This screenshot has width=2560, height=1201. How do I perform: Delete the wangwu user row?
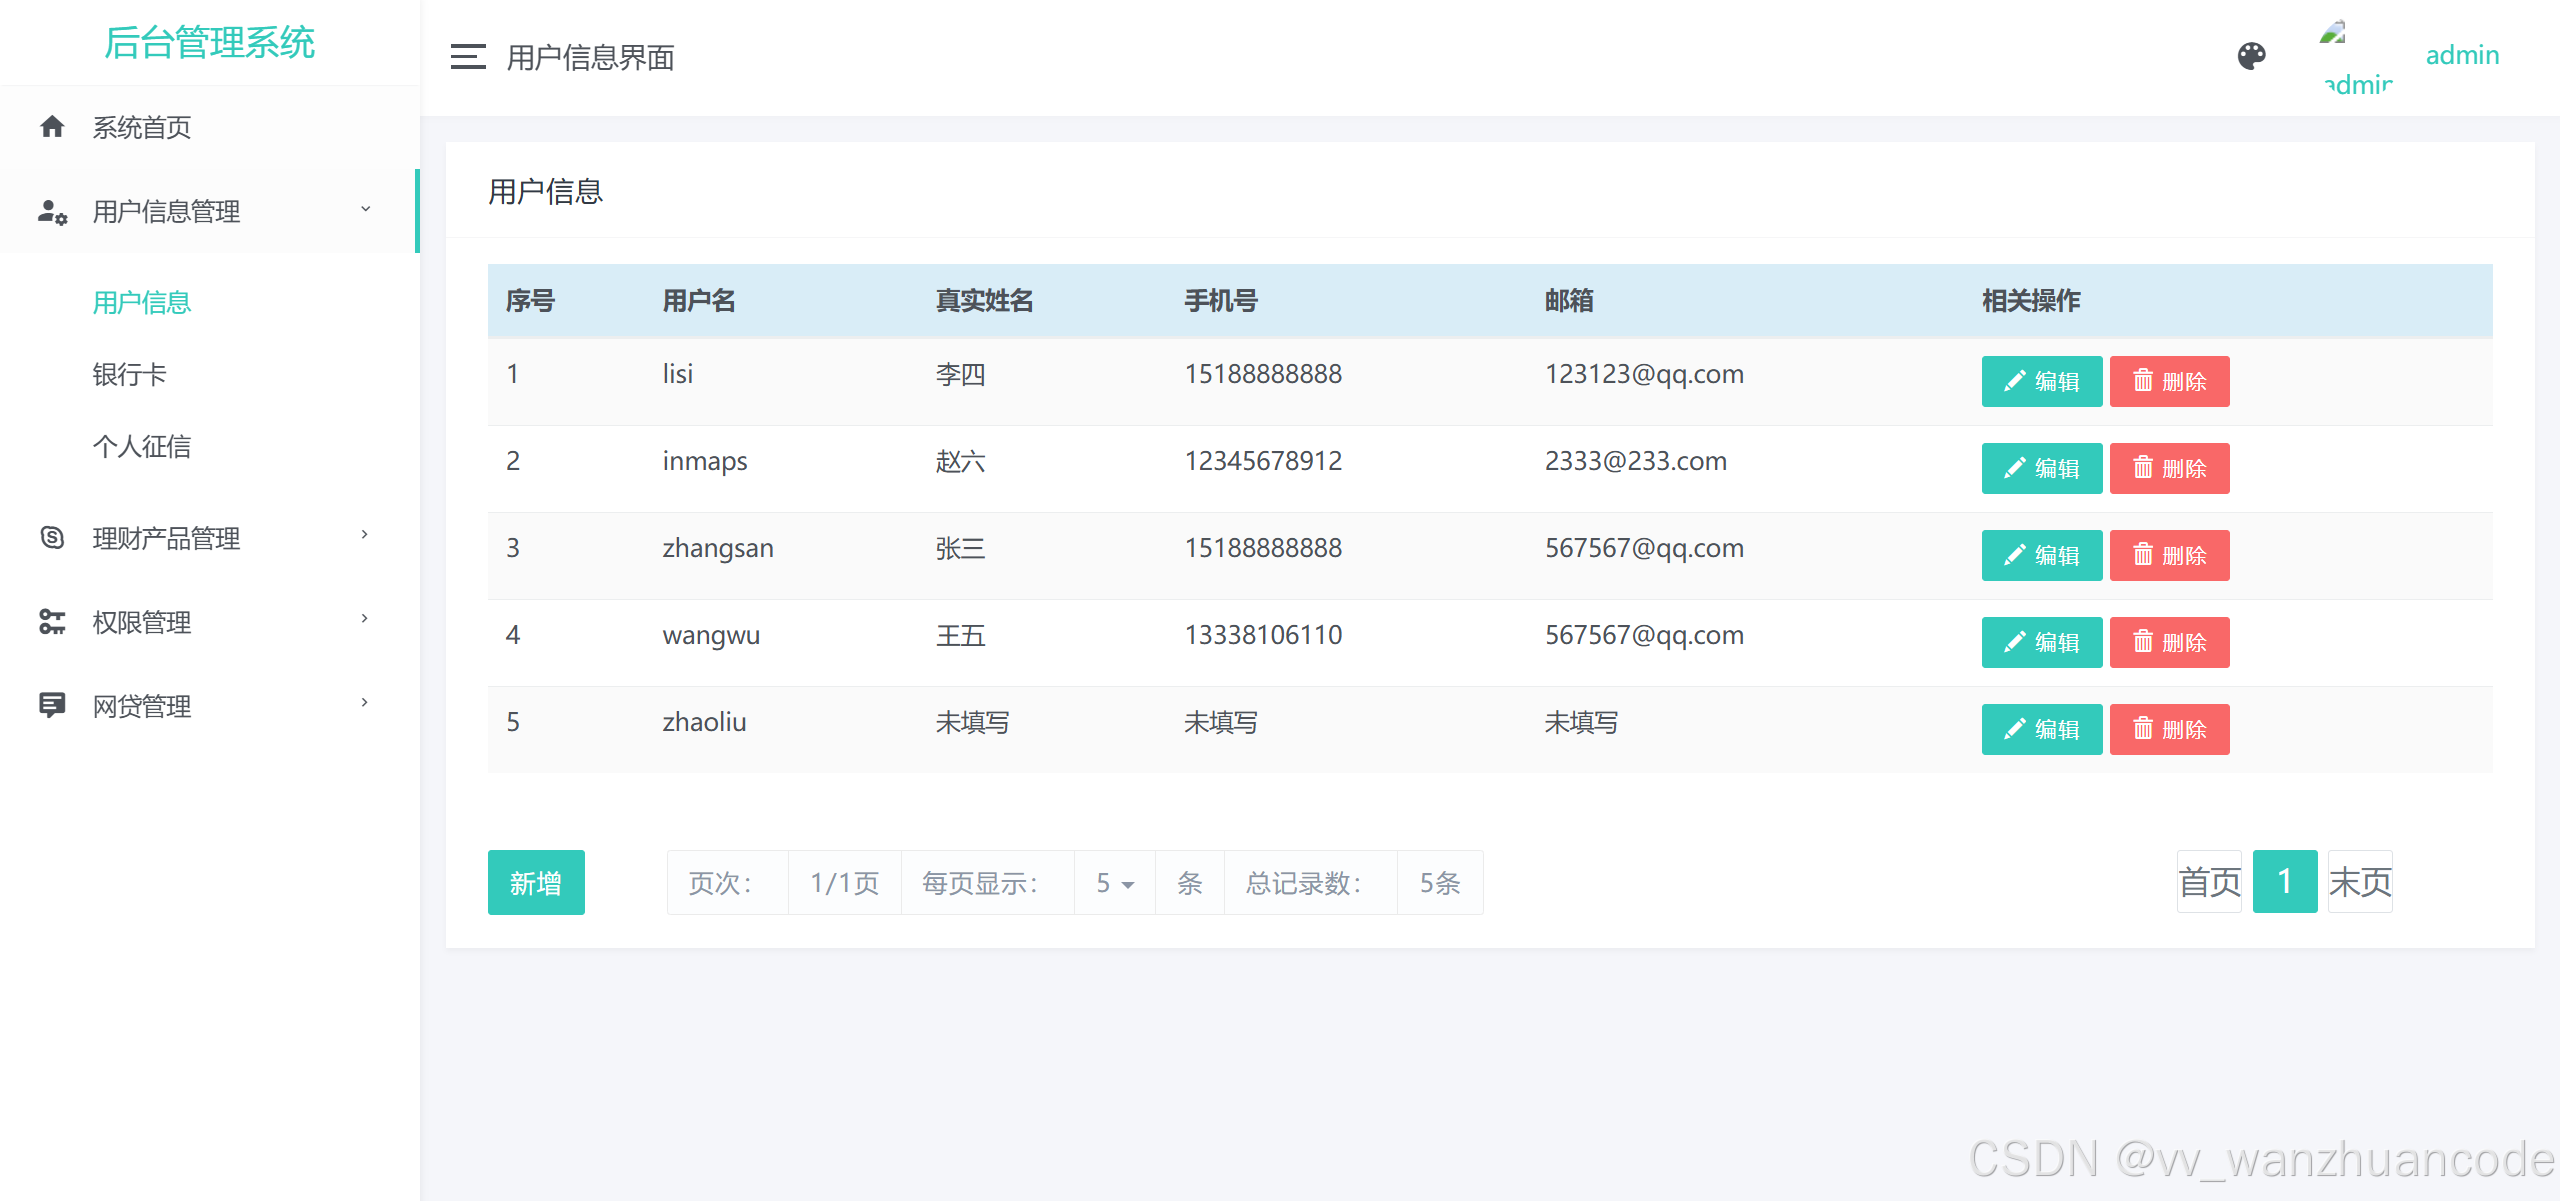click(2169, 642)
